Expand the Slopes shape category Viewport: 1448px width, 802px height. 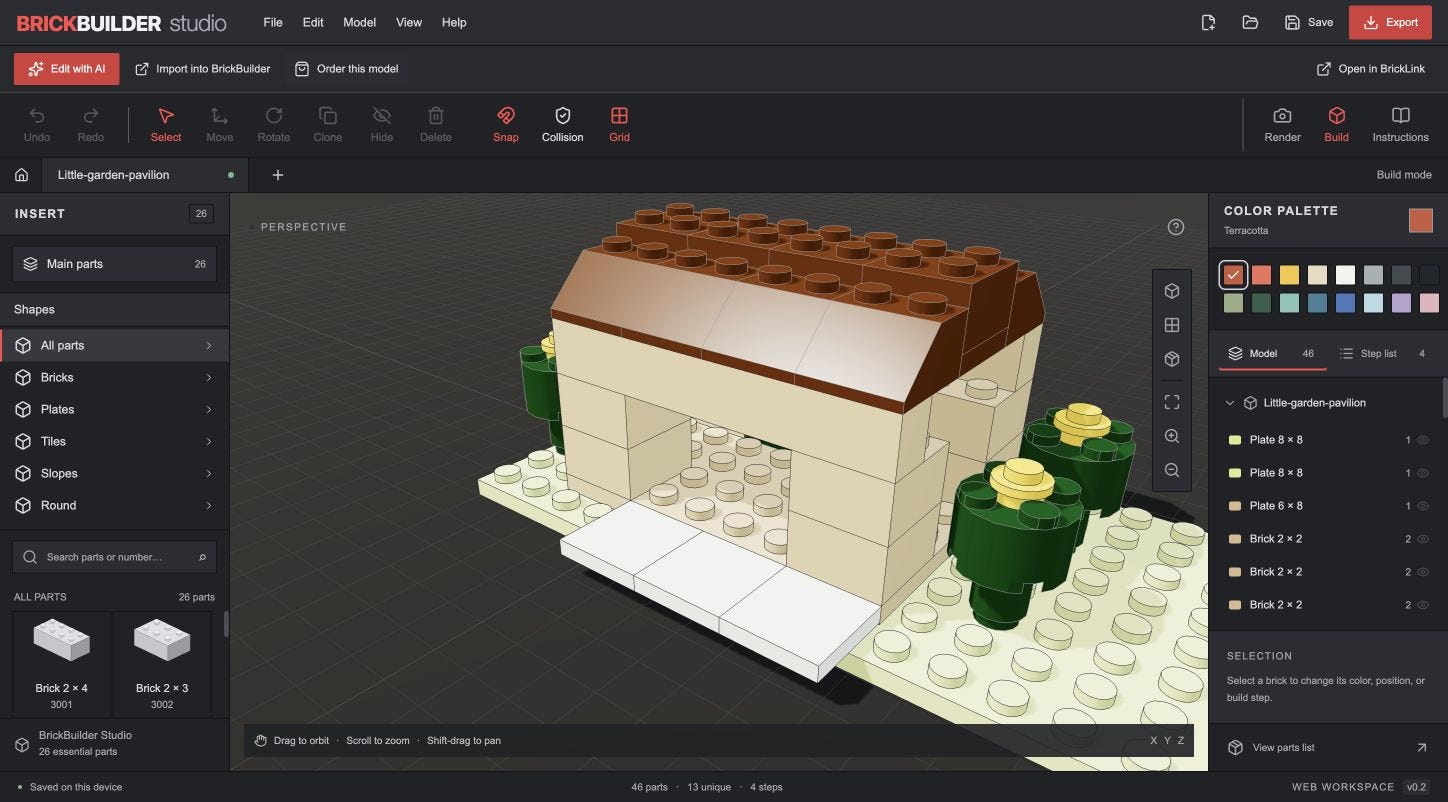(115, 473)
